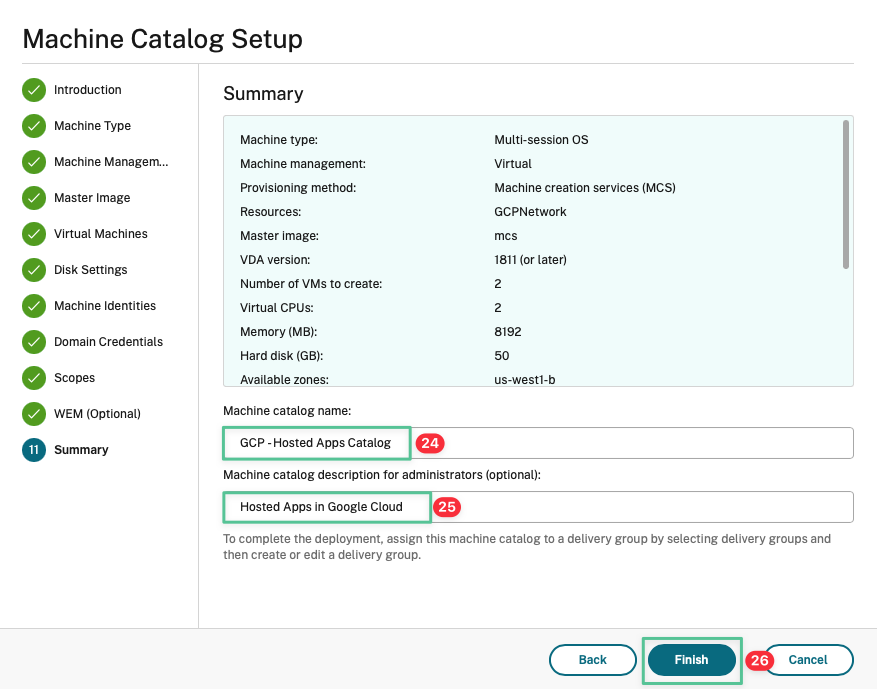
Task: Click the WEM (Optional) checkmark icon
Action: 34,414
